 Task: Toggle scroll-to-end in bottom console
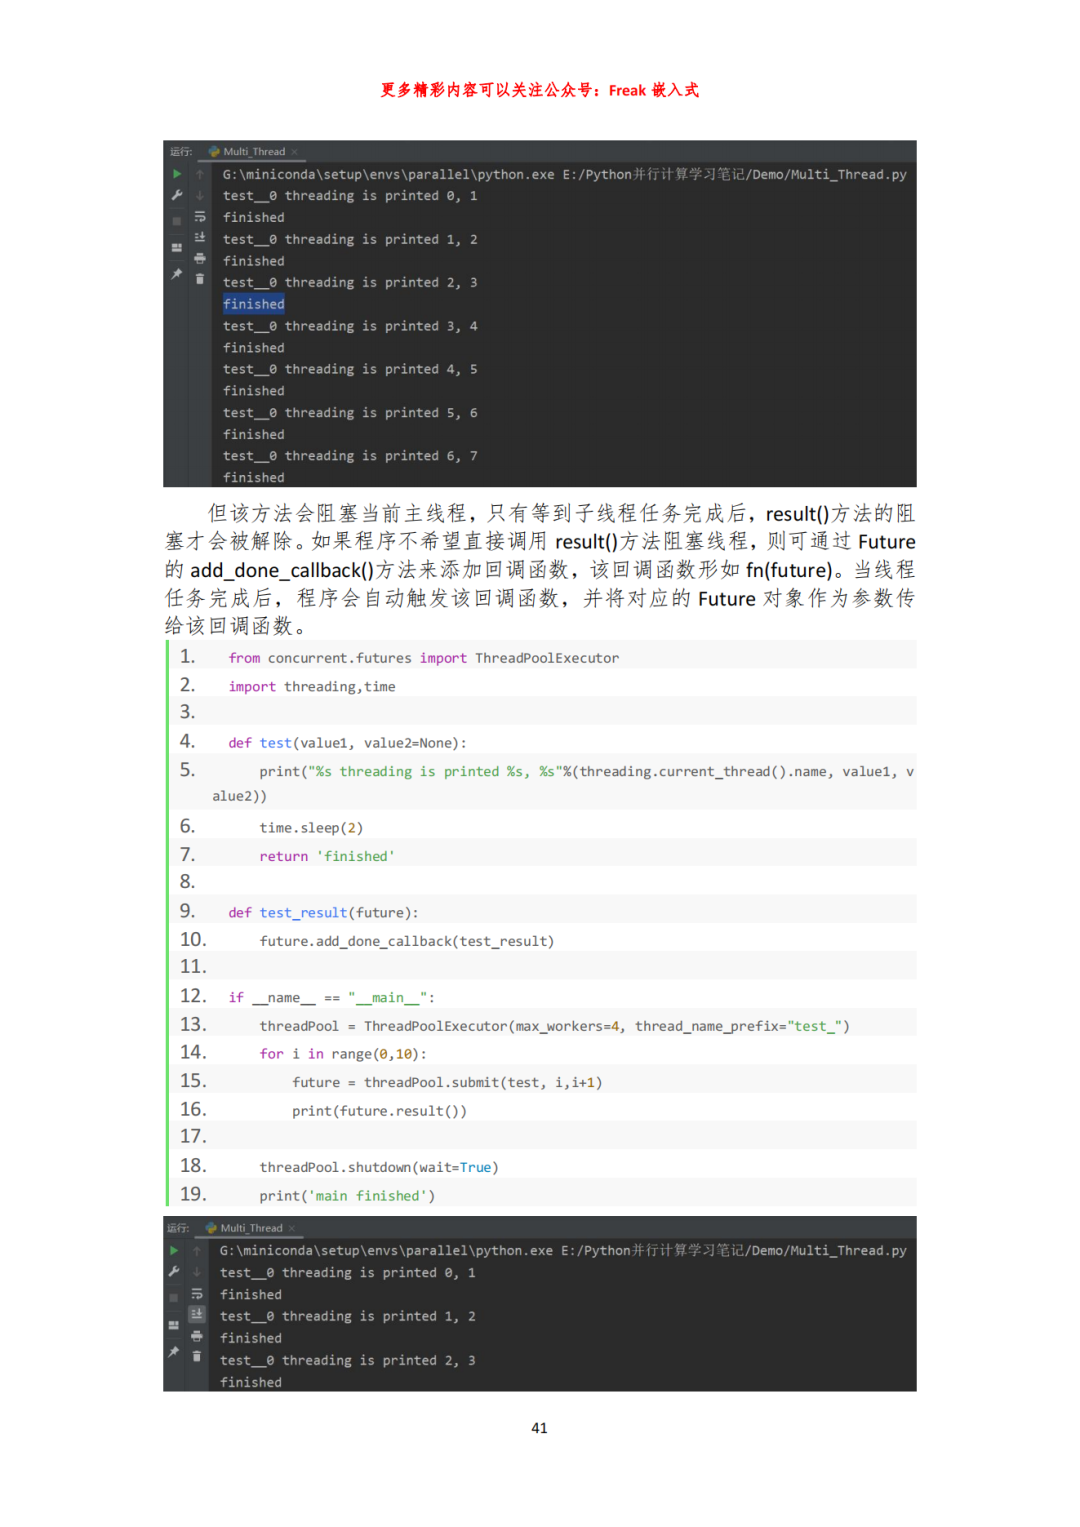[197, 1314]
